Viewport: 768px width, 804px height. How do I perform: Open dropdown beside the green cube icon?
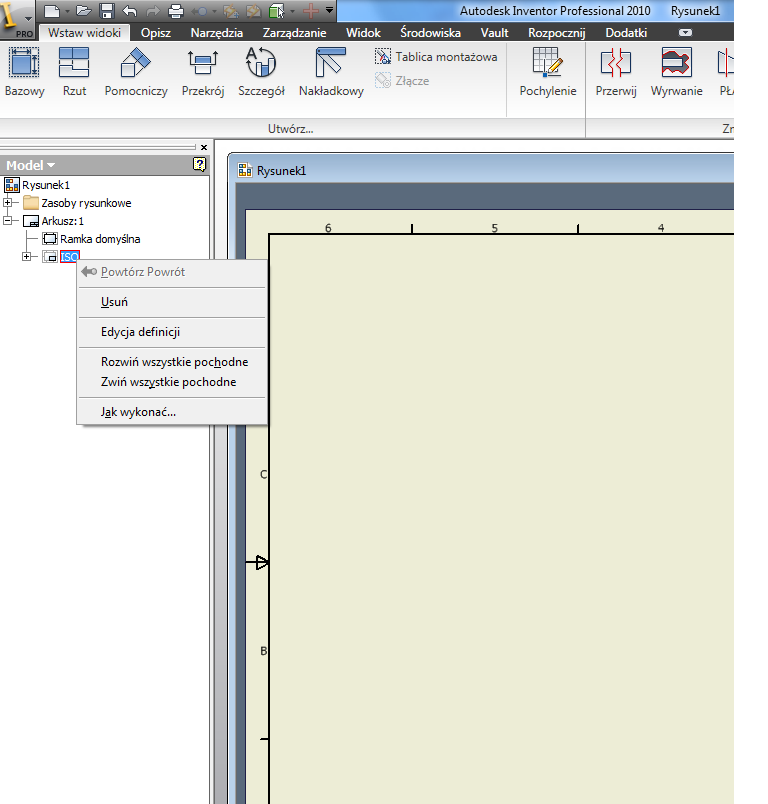point(292,11)
